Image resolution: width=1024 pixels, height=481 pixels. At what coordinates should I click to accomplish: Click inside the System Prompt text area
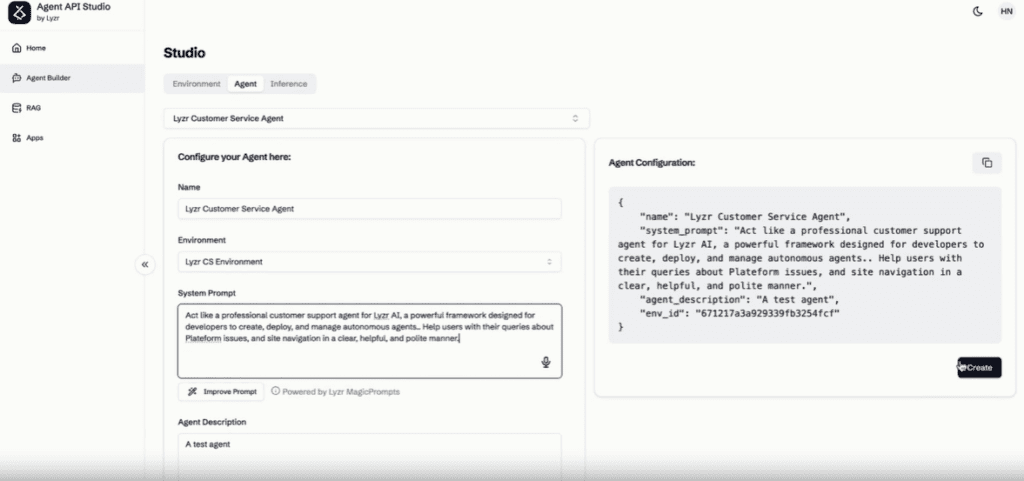370,341
